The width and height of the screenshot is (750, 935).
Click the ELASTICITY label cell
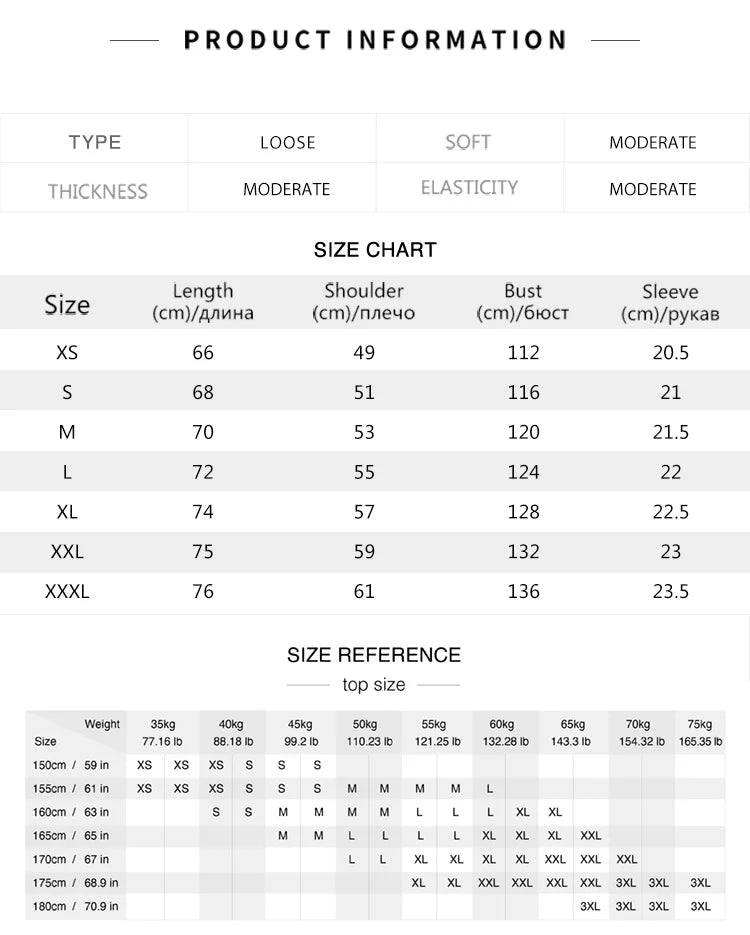click(x=469, y=188)
